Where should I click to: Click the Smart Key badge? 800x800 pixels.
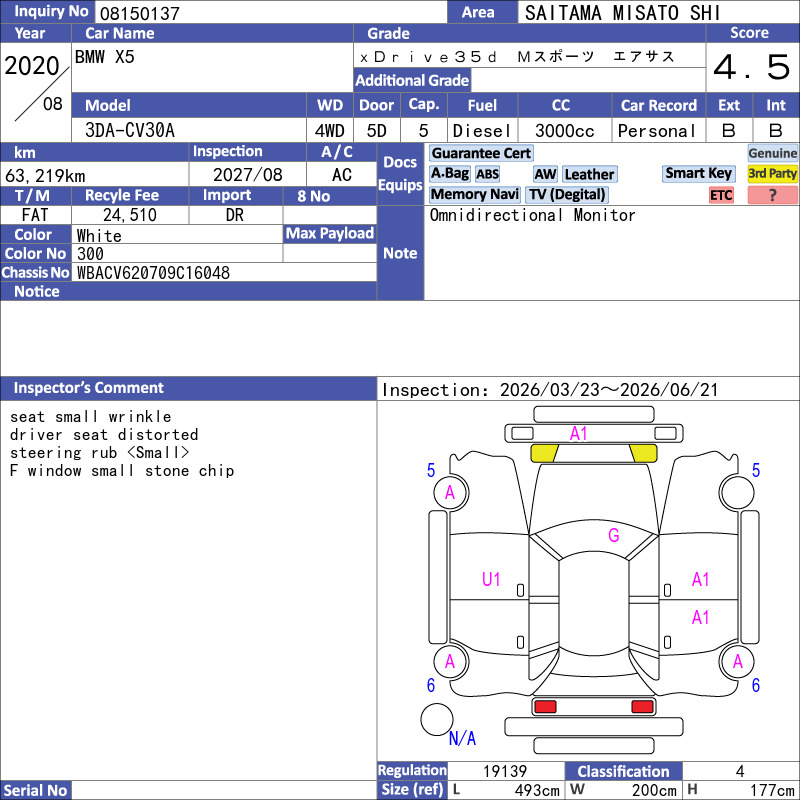[x=699, y=174]
